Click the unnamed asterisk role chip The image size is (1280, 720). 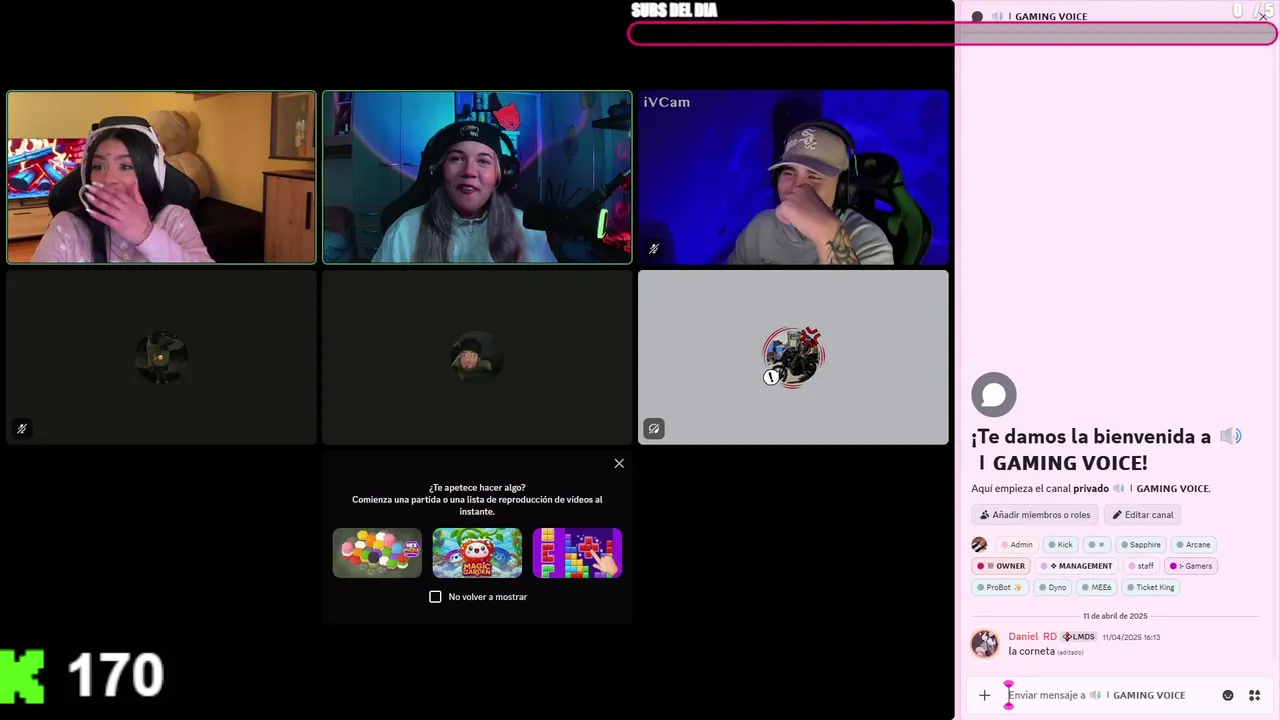tap(1096, 545)
